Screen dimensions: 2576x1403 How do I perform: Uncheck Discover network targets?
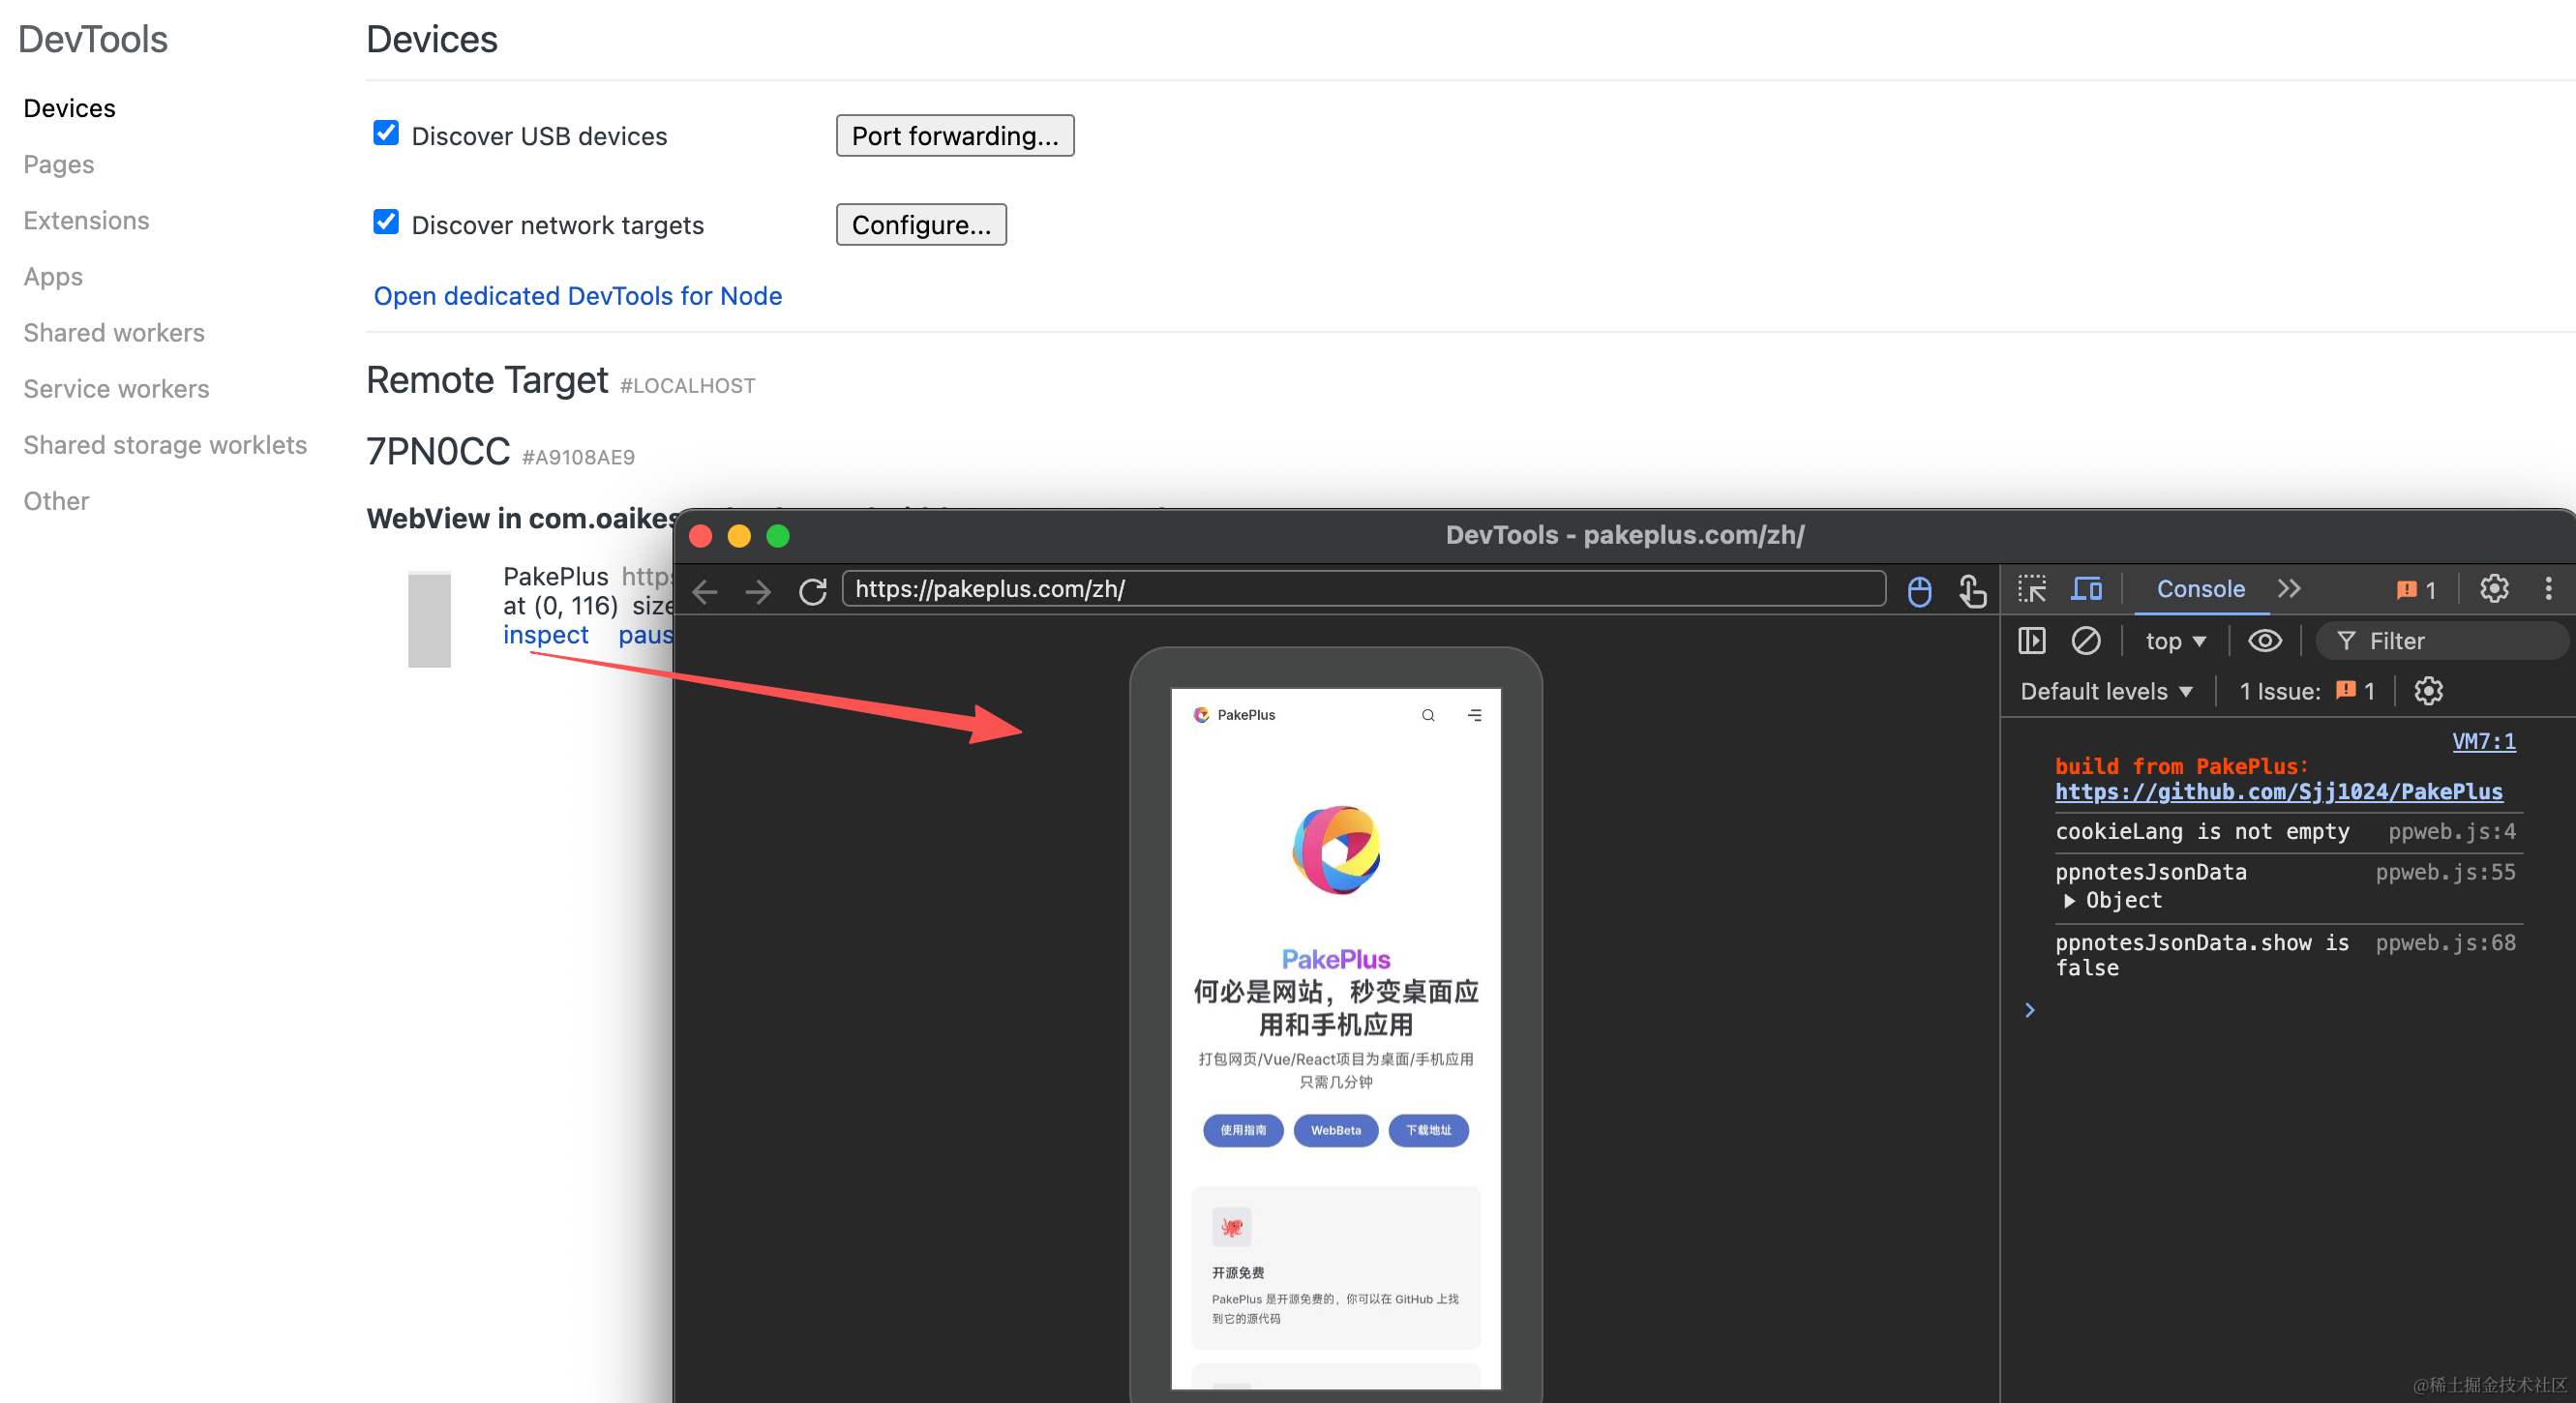coord(386,222)
